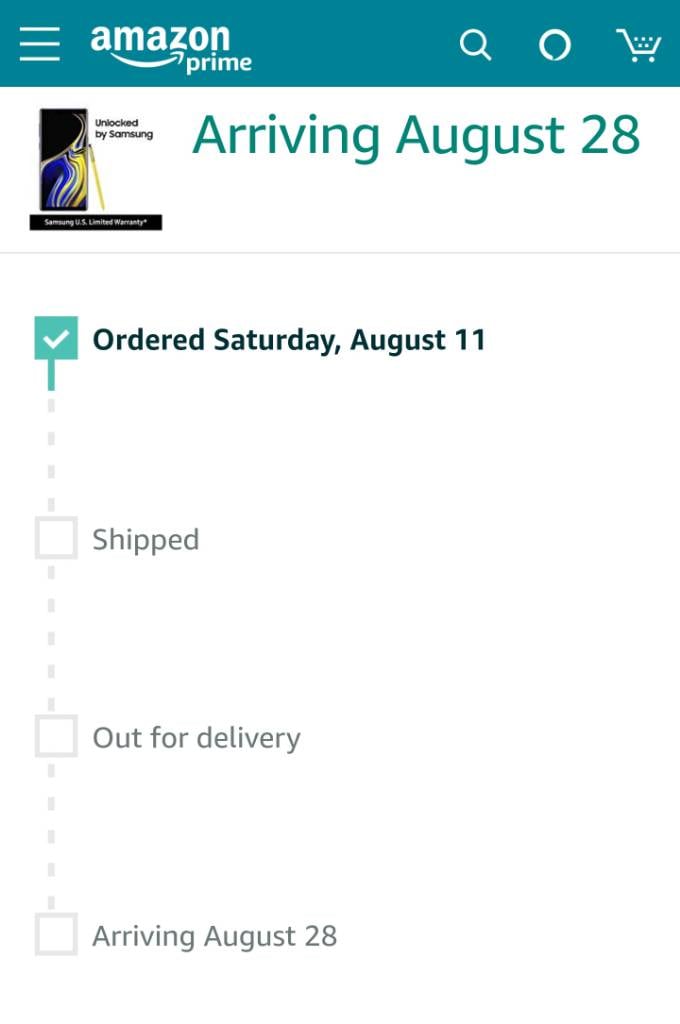This screenshot has height=1024, width=680.
Task: Activate the Alexa circle icon
Action: 555,45
